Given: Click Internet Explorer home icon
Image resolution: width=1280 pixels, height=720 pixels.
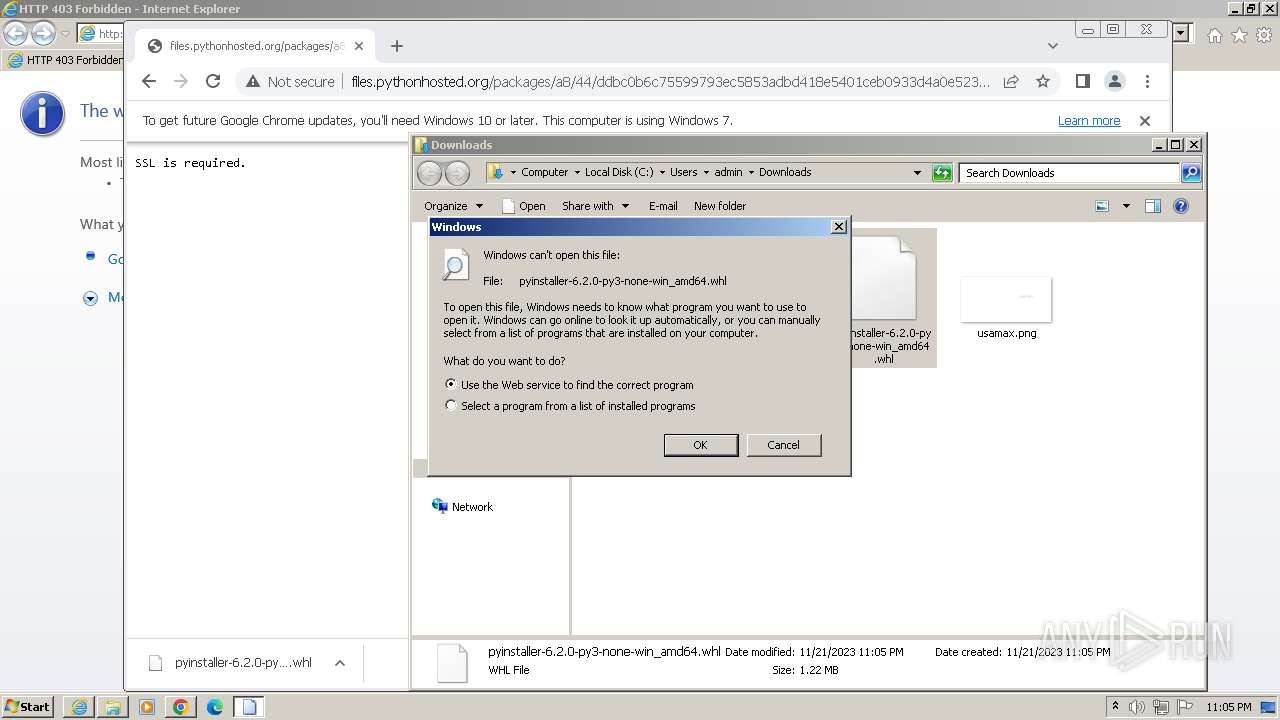Looking at the screenshot, I should coord(1214,35).
